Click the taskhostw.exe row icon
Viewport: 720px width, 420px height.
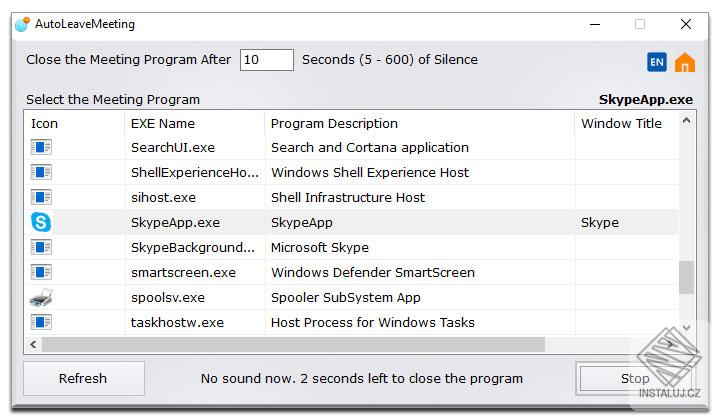coord(41,323)
